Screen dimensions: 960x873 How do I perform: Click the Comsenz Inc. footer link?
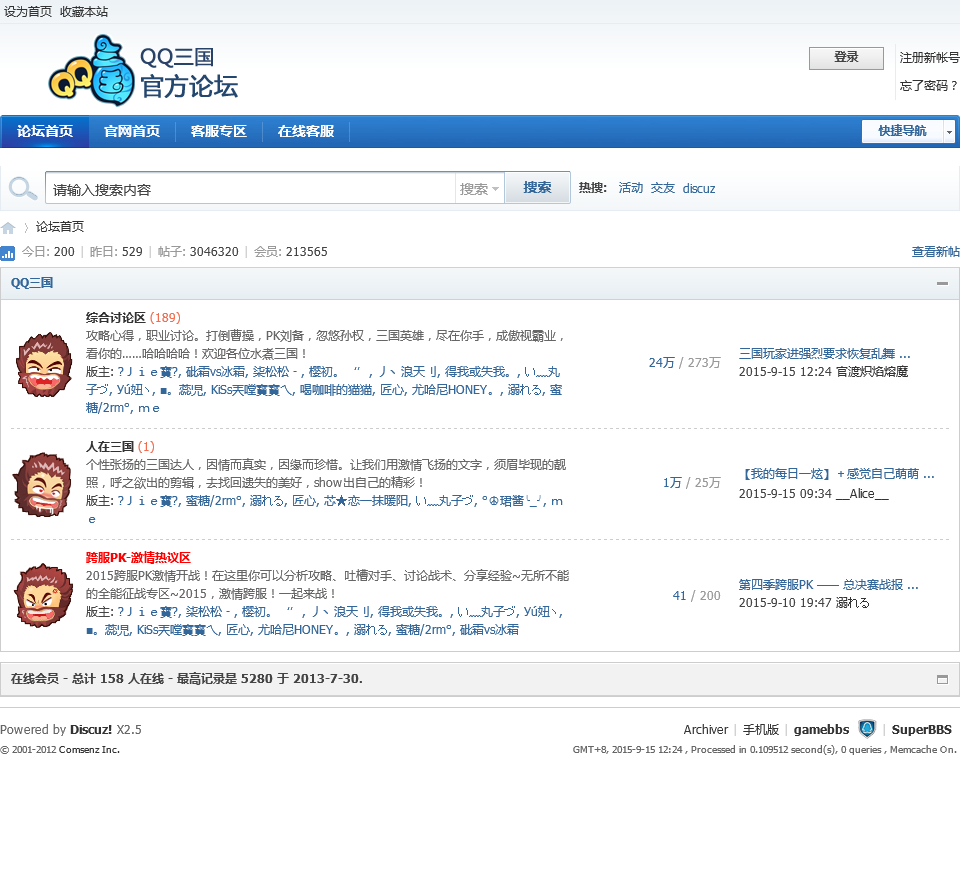(88, 749)
